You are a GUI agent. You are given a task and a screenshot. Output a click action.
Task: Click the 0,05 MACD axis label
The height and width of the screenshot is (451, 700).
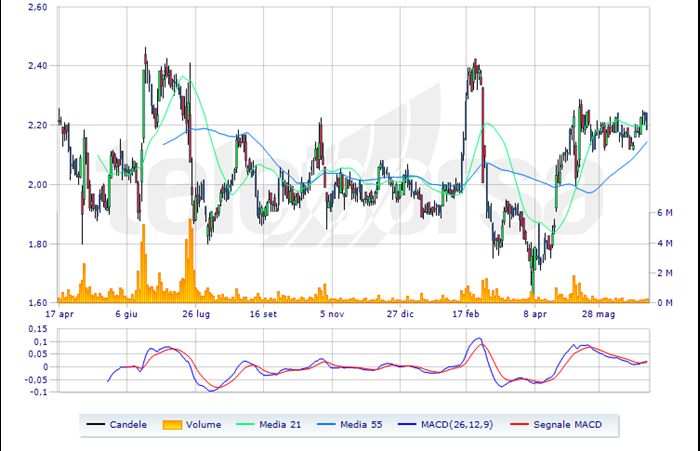[x=38, y=354]
